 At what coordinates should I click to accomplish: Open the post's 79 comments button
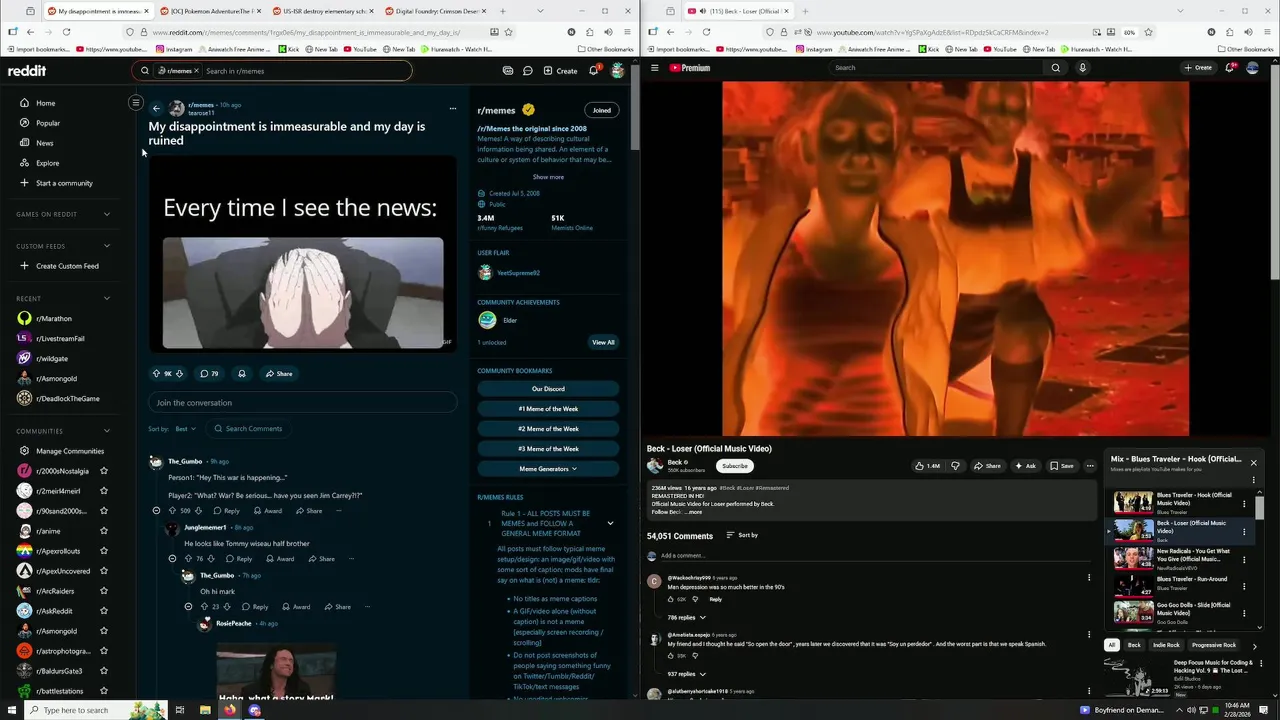coord(209,374)
